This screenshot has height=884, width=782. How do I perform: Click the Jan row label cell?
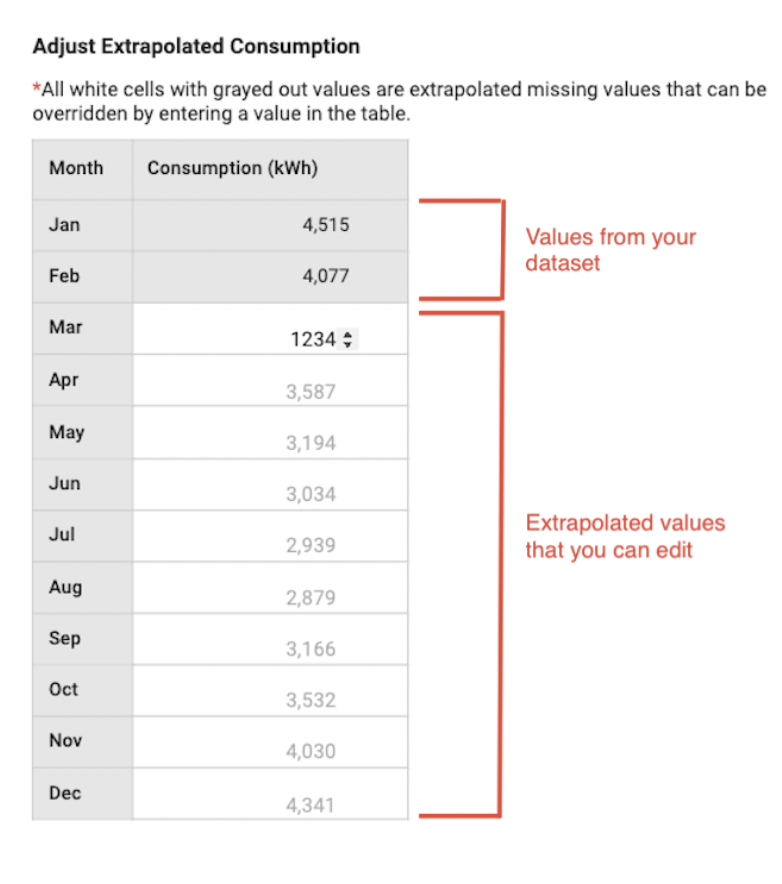[x=83, y=226]
